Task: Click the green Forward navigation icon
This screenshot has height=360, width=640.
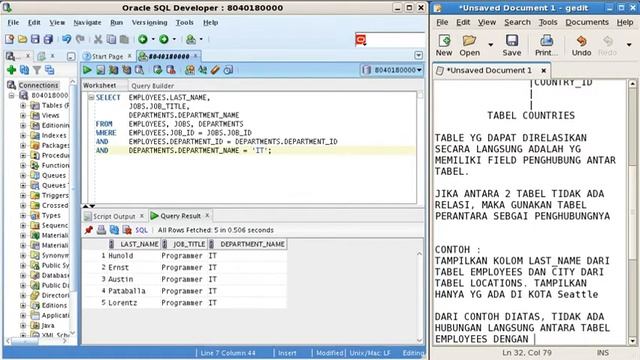Action: (164, 39)
